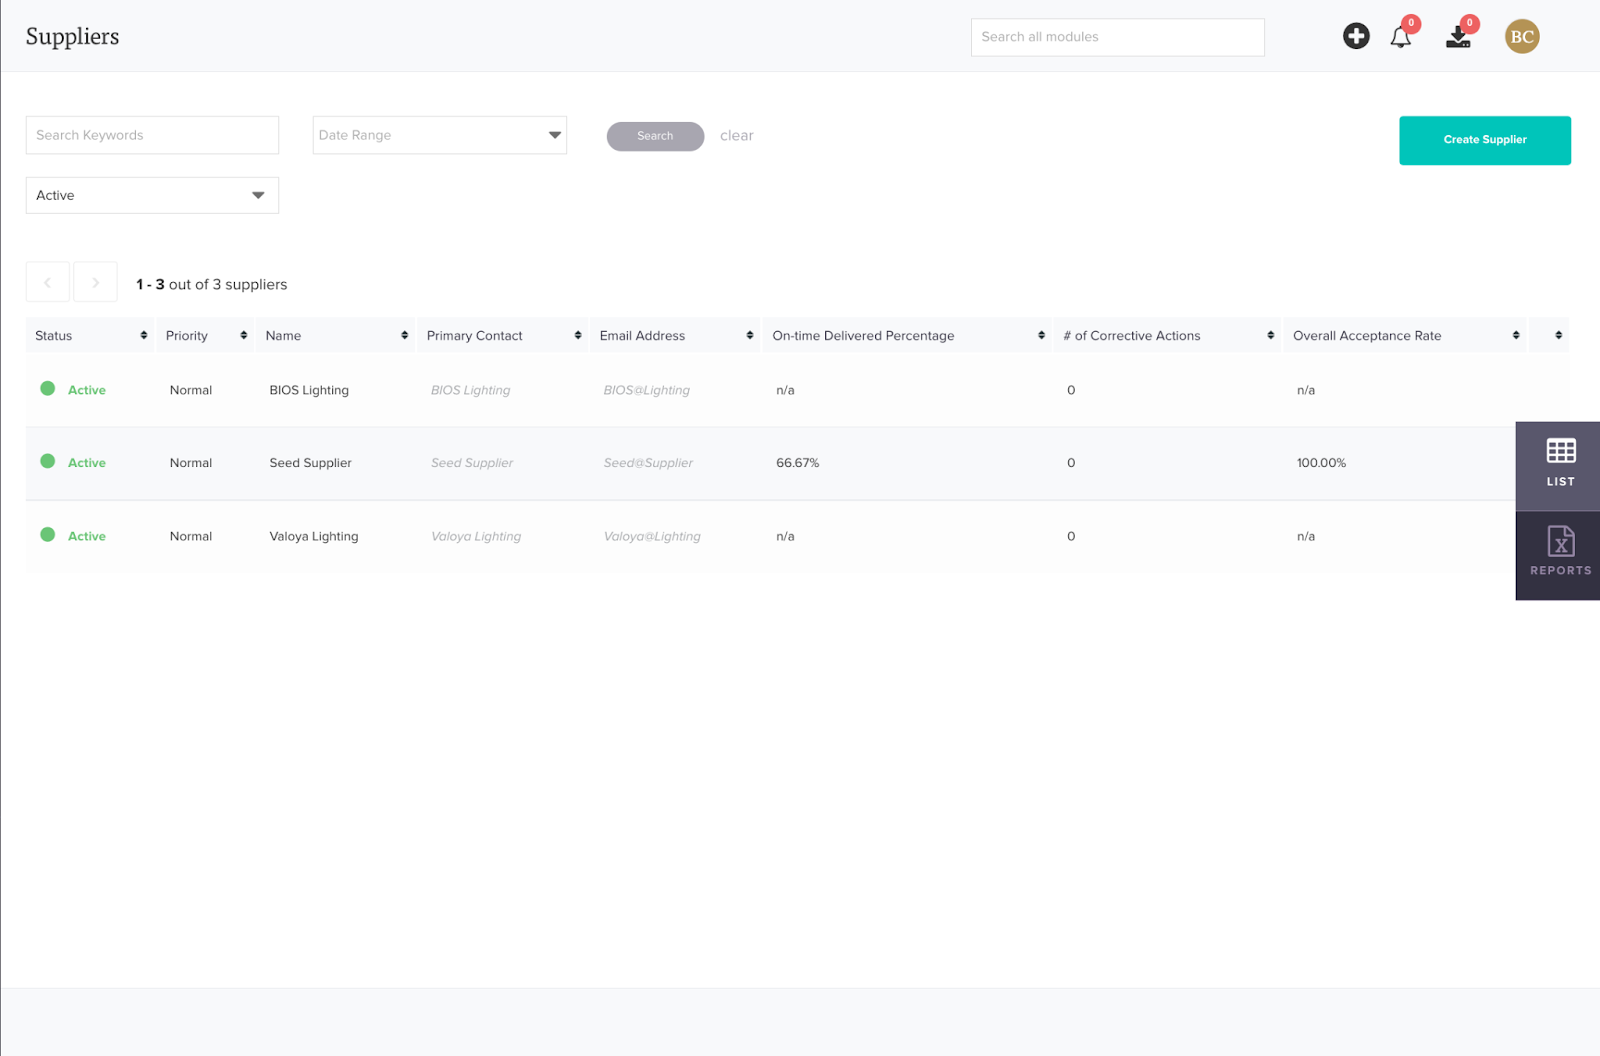The height and width of the screenshot is (1056, 1600).
Task: Focus the Search all modules field
Action: [1117, 37]
